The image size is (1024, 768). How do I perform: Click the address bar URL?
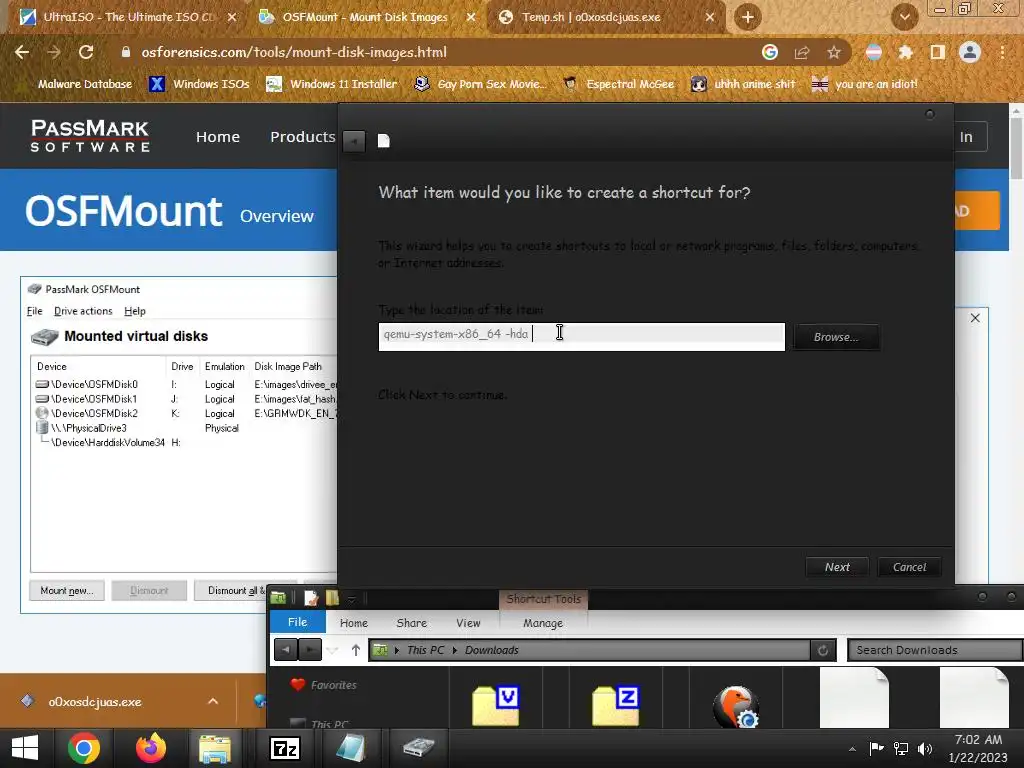pos(294,52)
